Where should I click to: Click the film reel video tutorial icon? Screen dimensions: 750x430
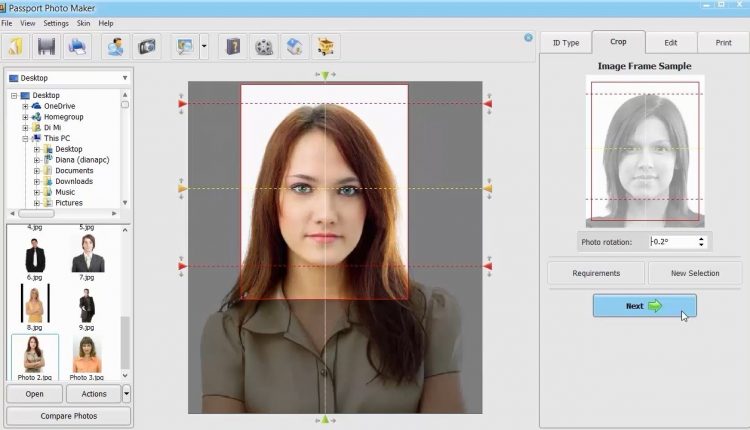(264, 47)
